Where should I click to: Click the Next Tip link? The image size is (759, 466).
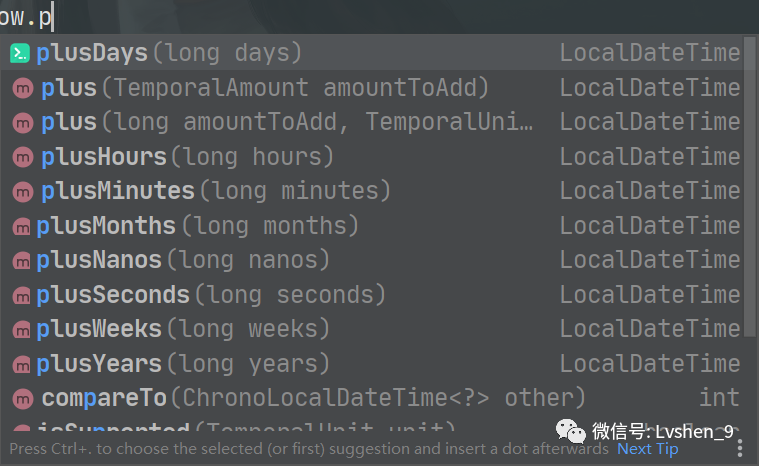pyautogui.click(x=647, y=449)
